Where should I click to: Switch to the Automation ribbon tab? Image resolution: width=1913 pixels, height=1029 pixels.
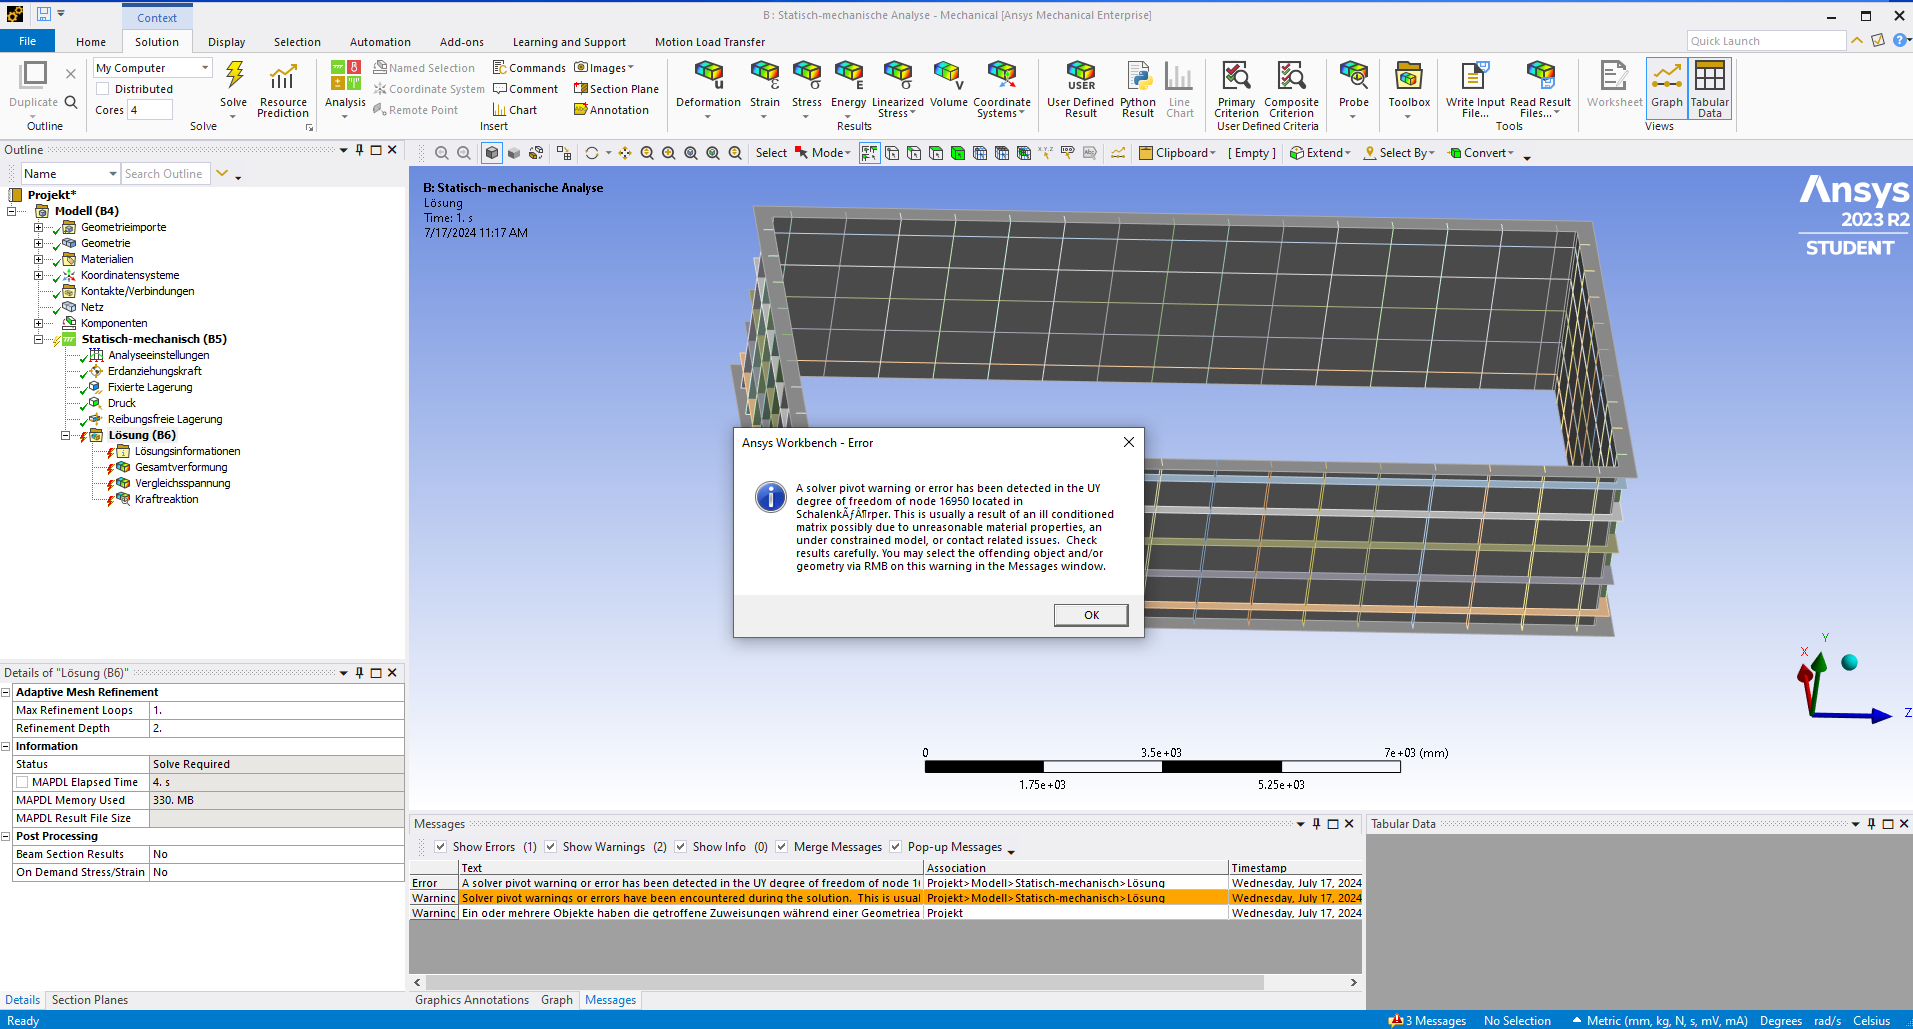tap(380, 42)
